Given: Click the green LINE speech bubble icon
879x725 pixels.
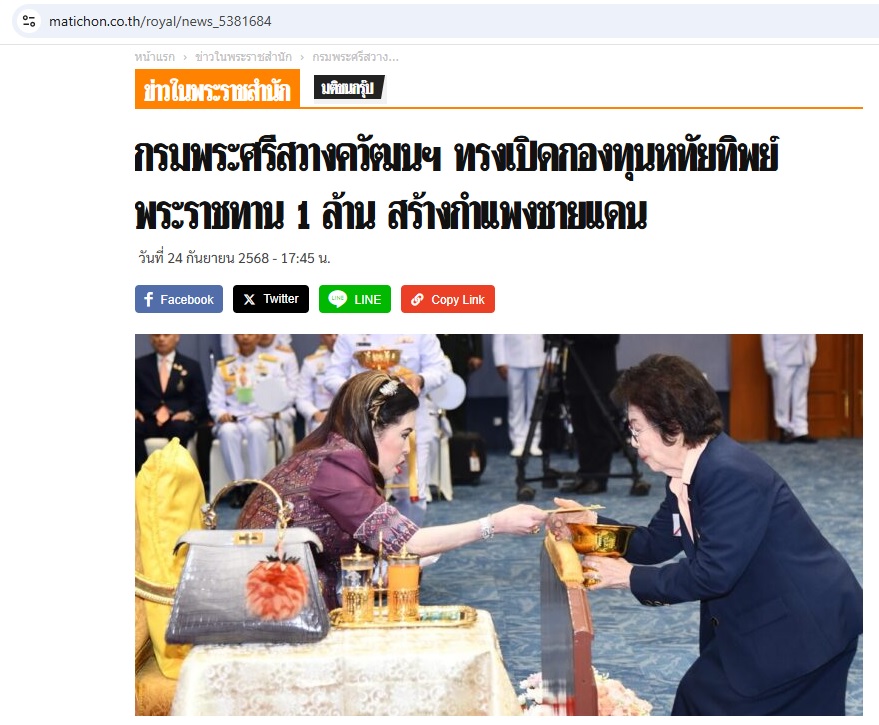Looking at the screenshot, I should [x=337, y=299].
